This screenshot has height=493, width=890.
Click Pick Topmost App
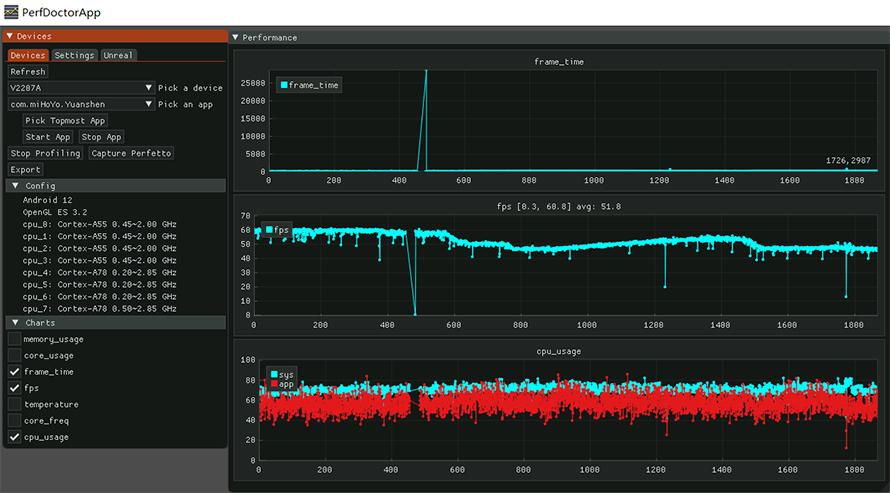[65, 121]
